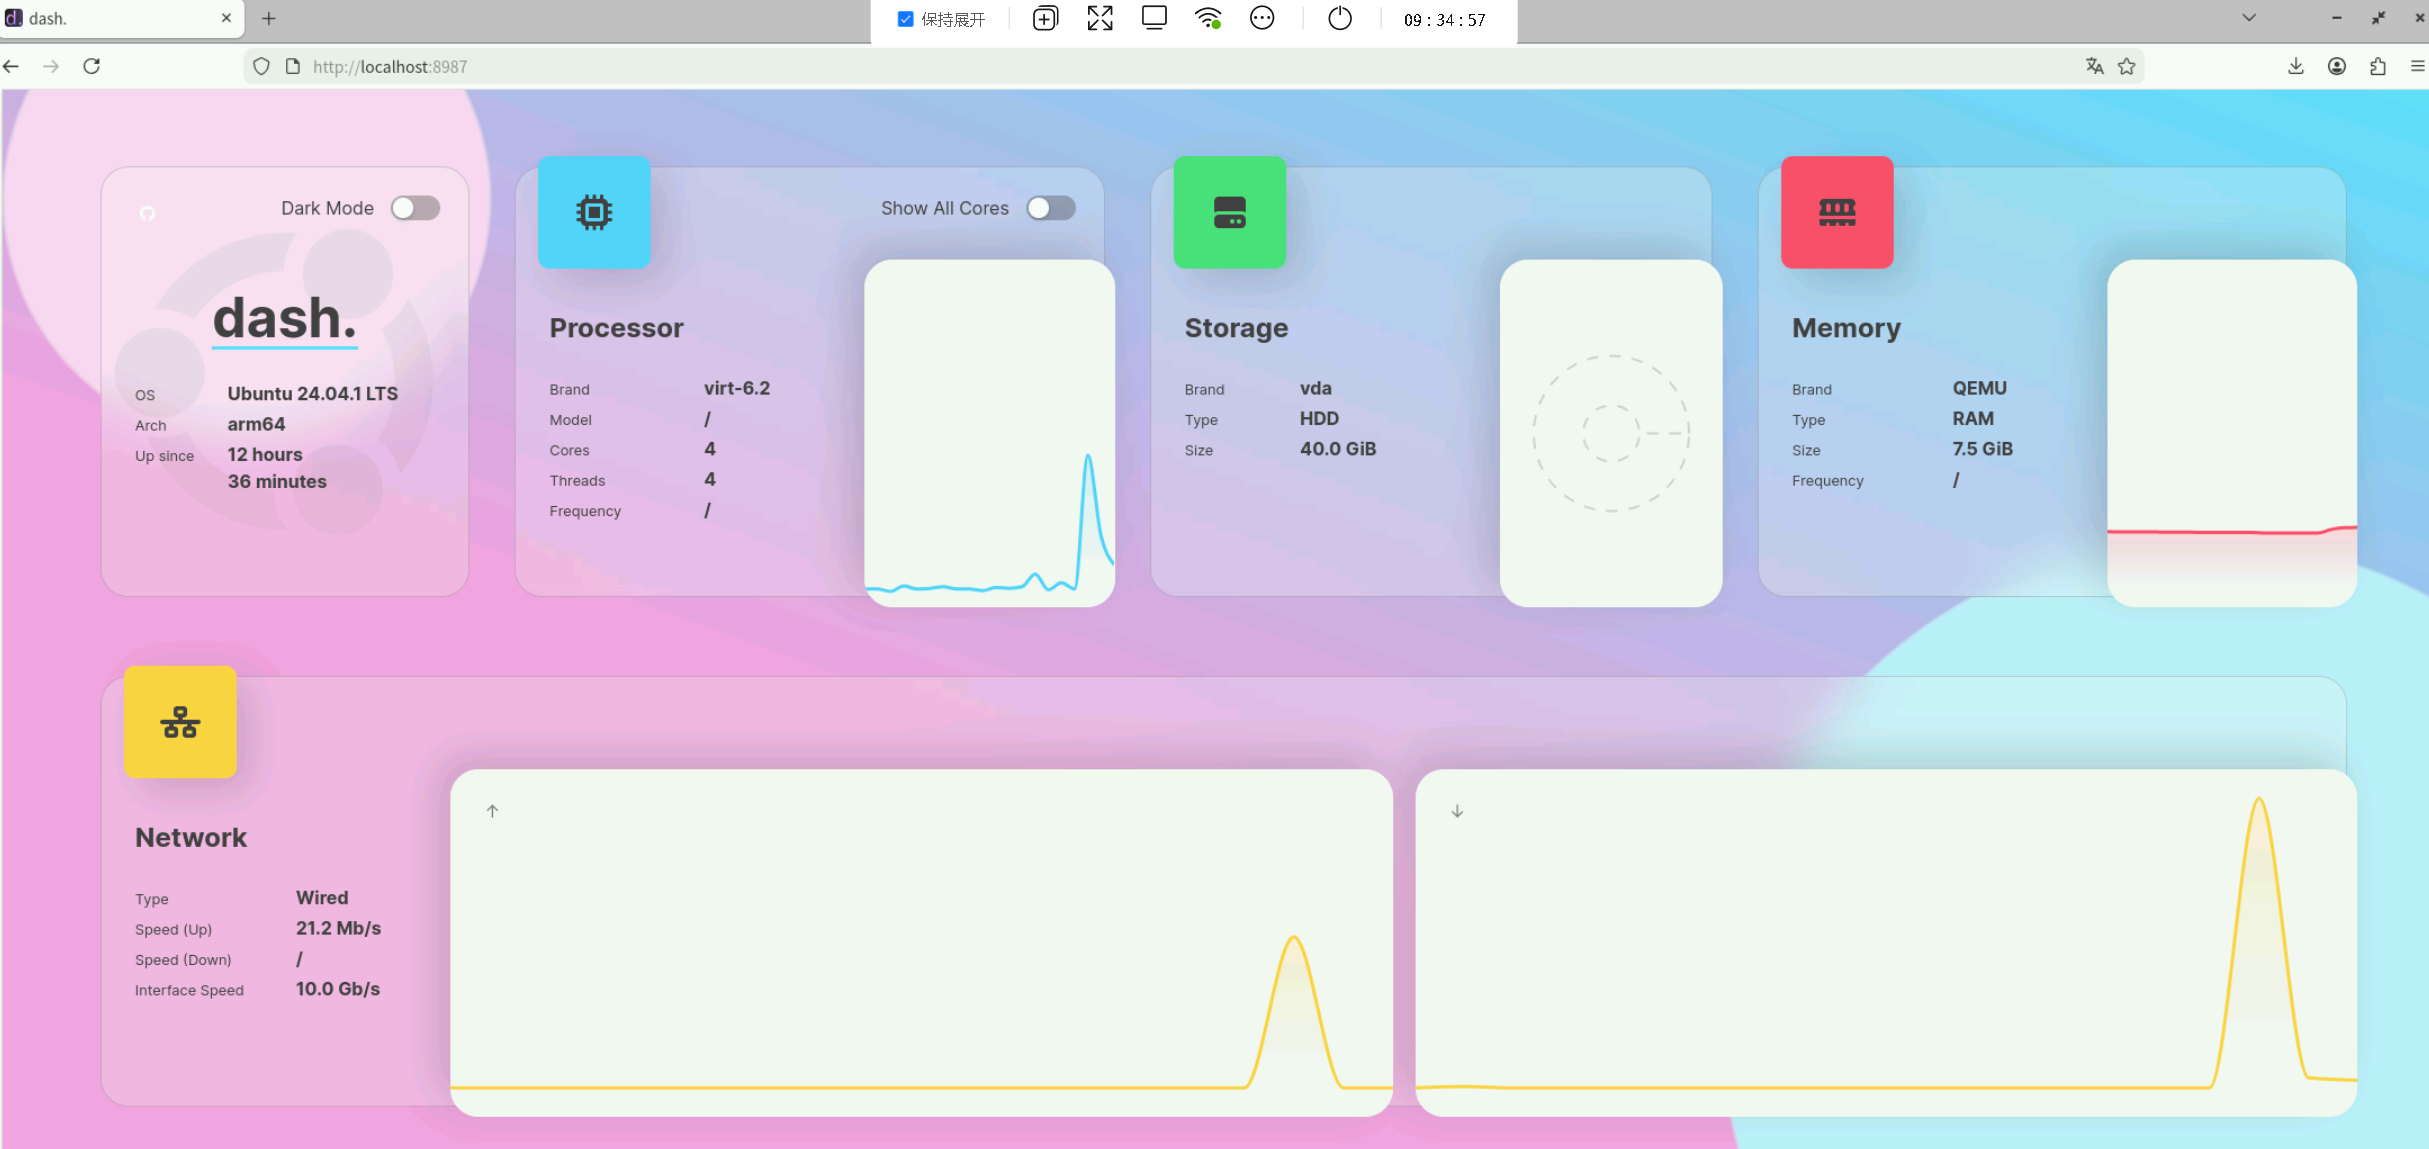Click the red Memory RAM icon

click(x=1836, y=212)
